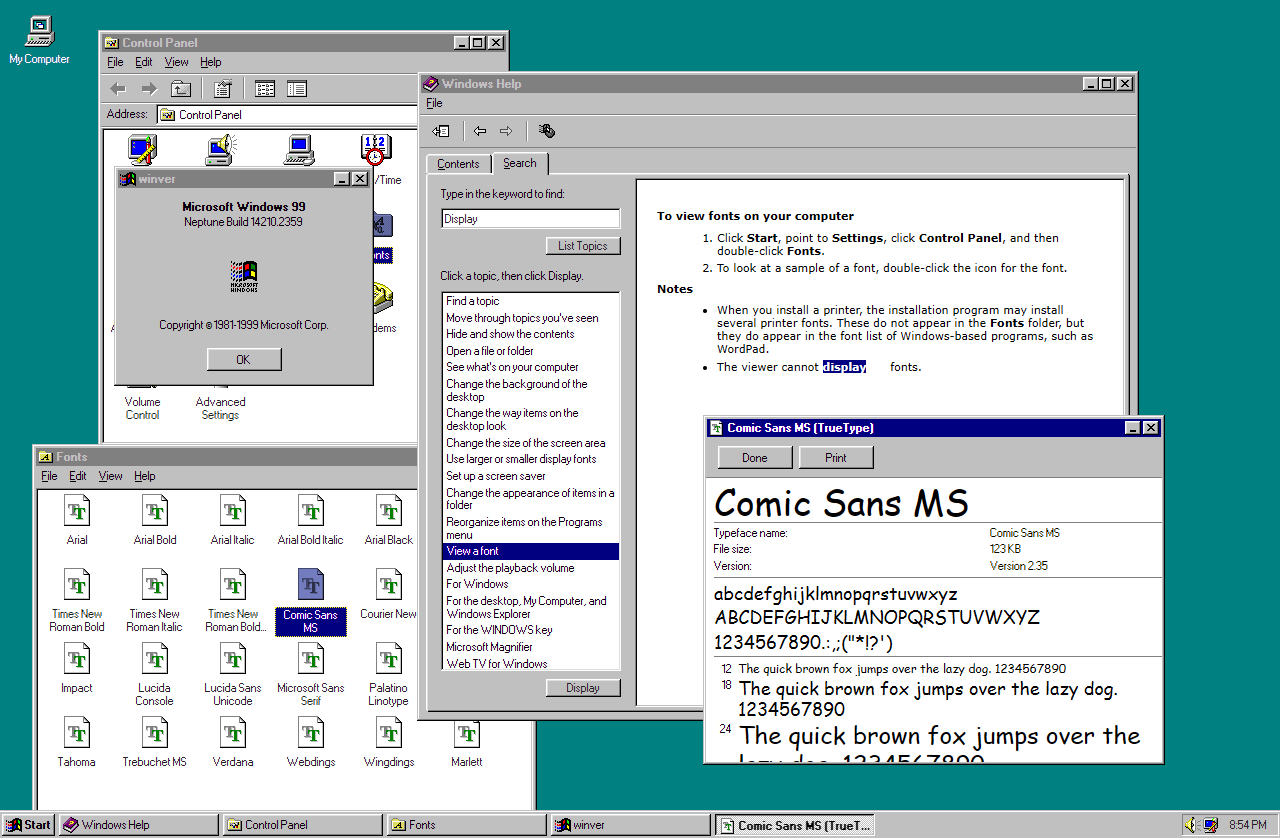
Task: Select 'Set up a screen saver' topic
Action: [496, 476]
